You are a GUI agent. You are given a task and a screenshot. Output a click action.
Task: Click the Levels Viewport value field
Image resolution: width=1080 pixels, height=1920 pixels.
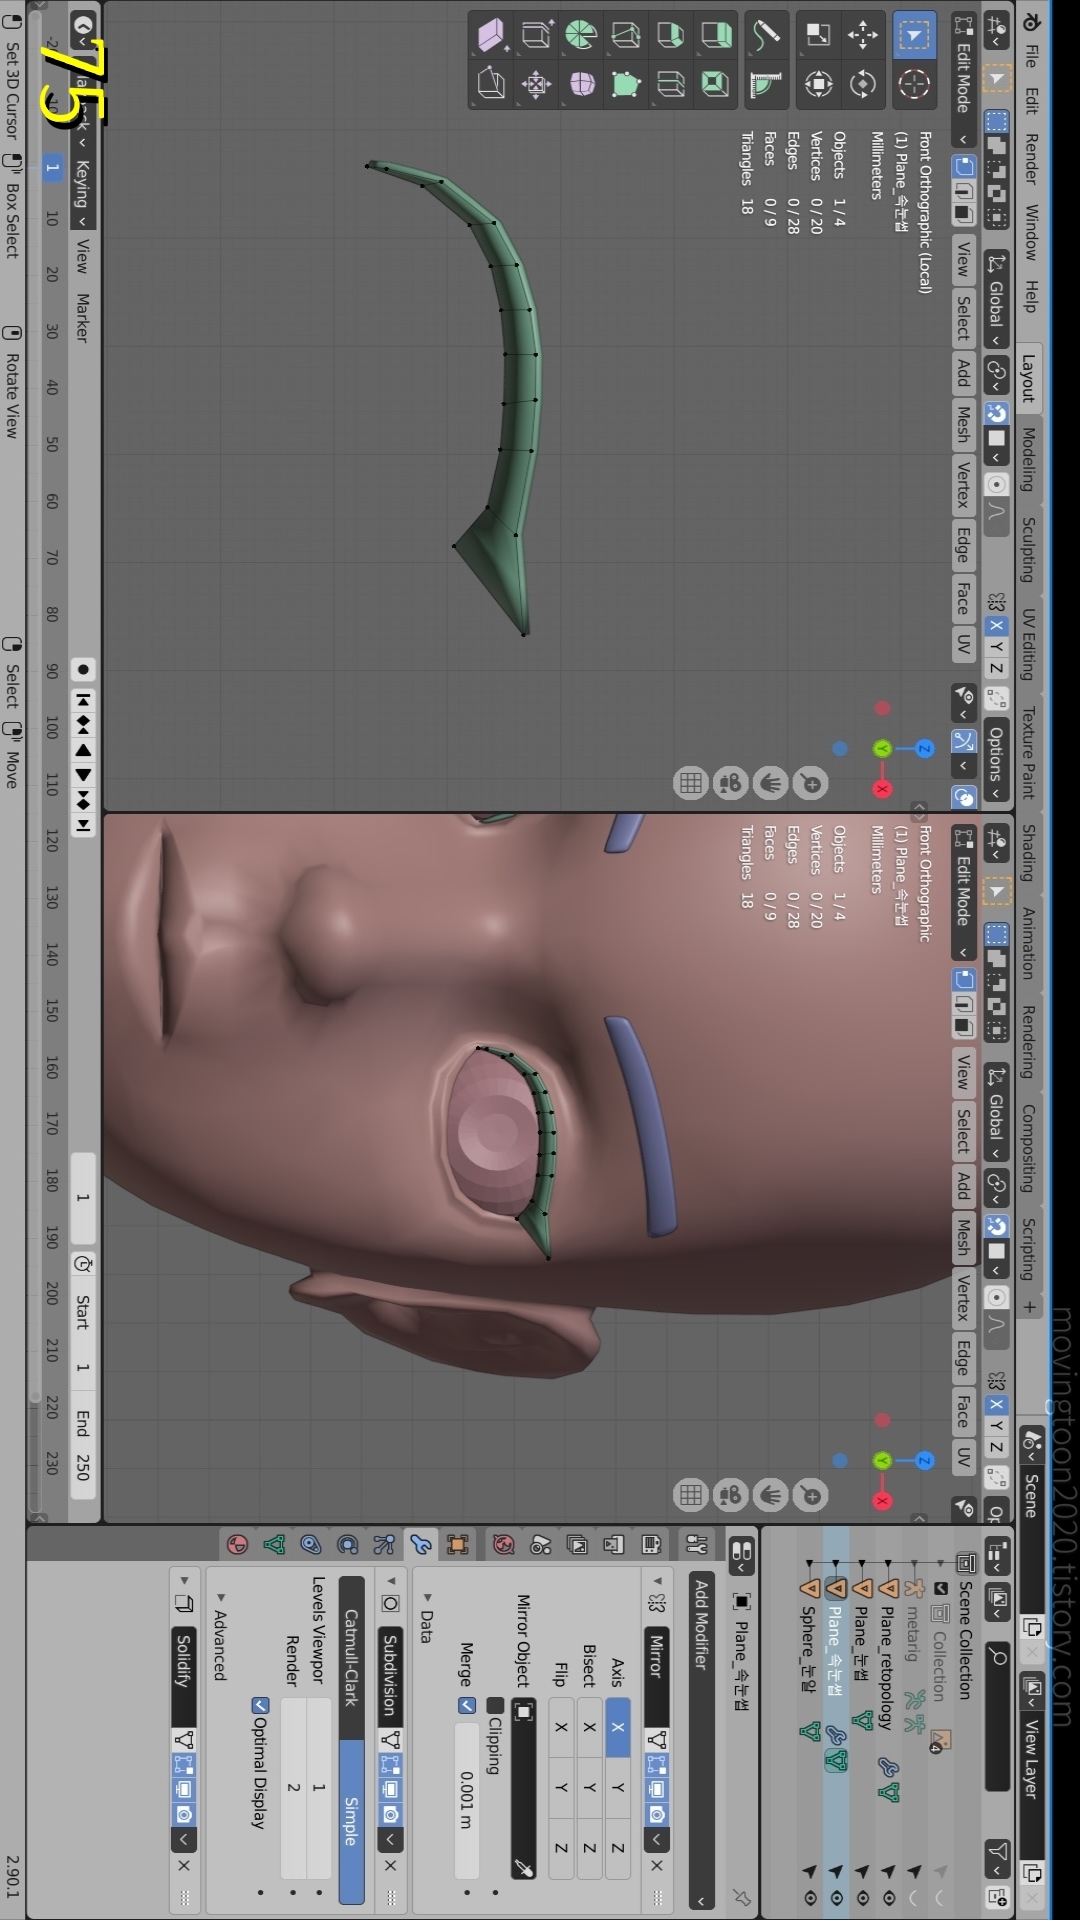pyautogui.click(x=318, y=1787)
